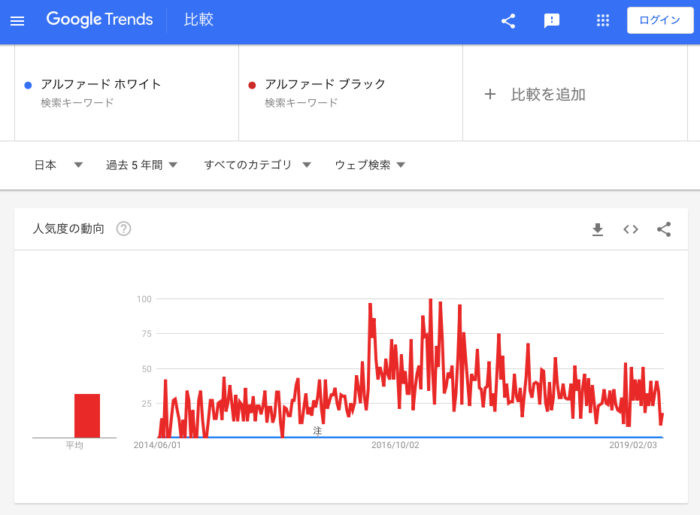Click the 人気度の動向 card title
The image size is (700, 515).
tap(68, 229)
